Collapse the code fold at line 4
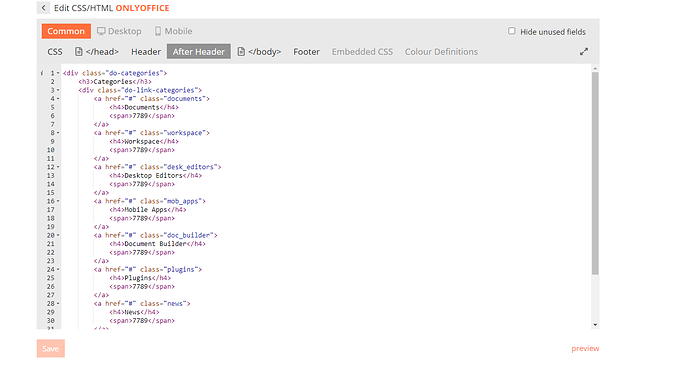Screen dimensions: 689x365 click(58, 98)
